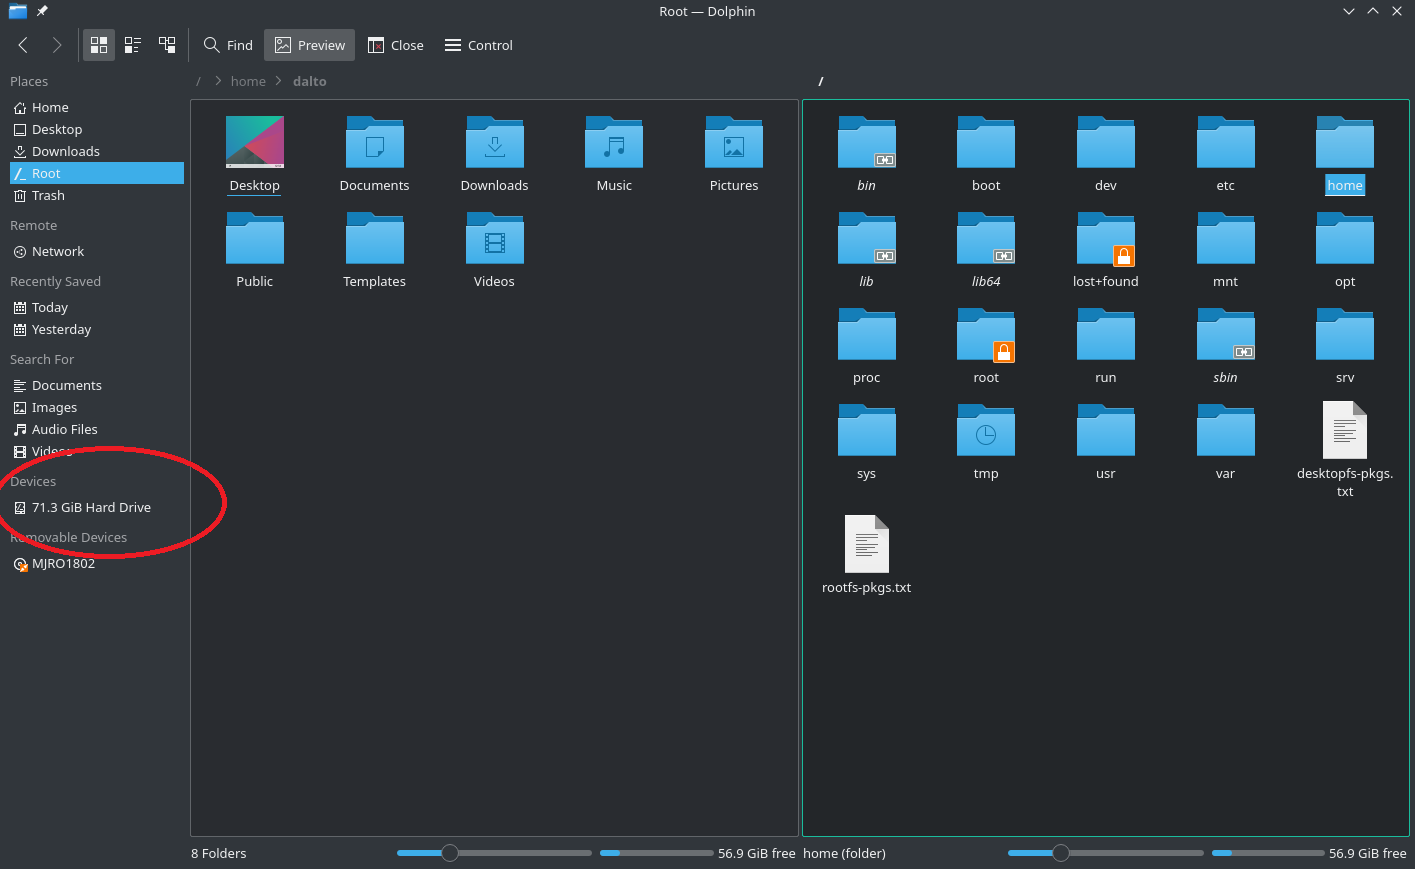This screenshot has height=869, width=1415.
Task: Click the home breadcrumb in left pane
Action: [x=248, y=81]
